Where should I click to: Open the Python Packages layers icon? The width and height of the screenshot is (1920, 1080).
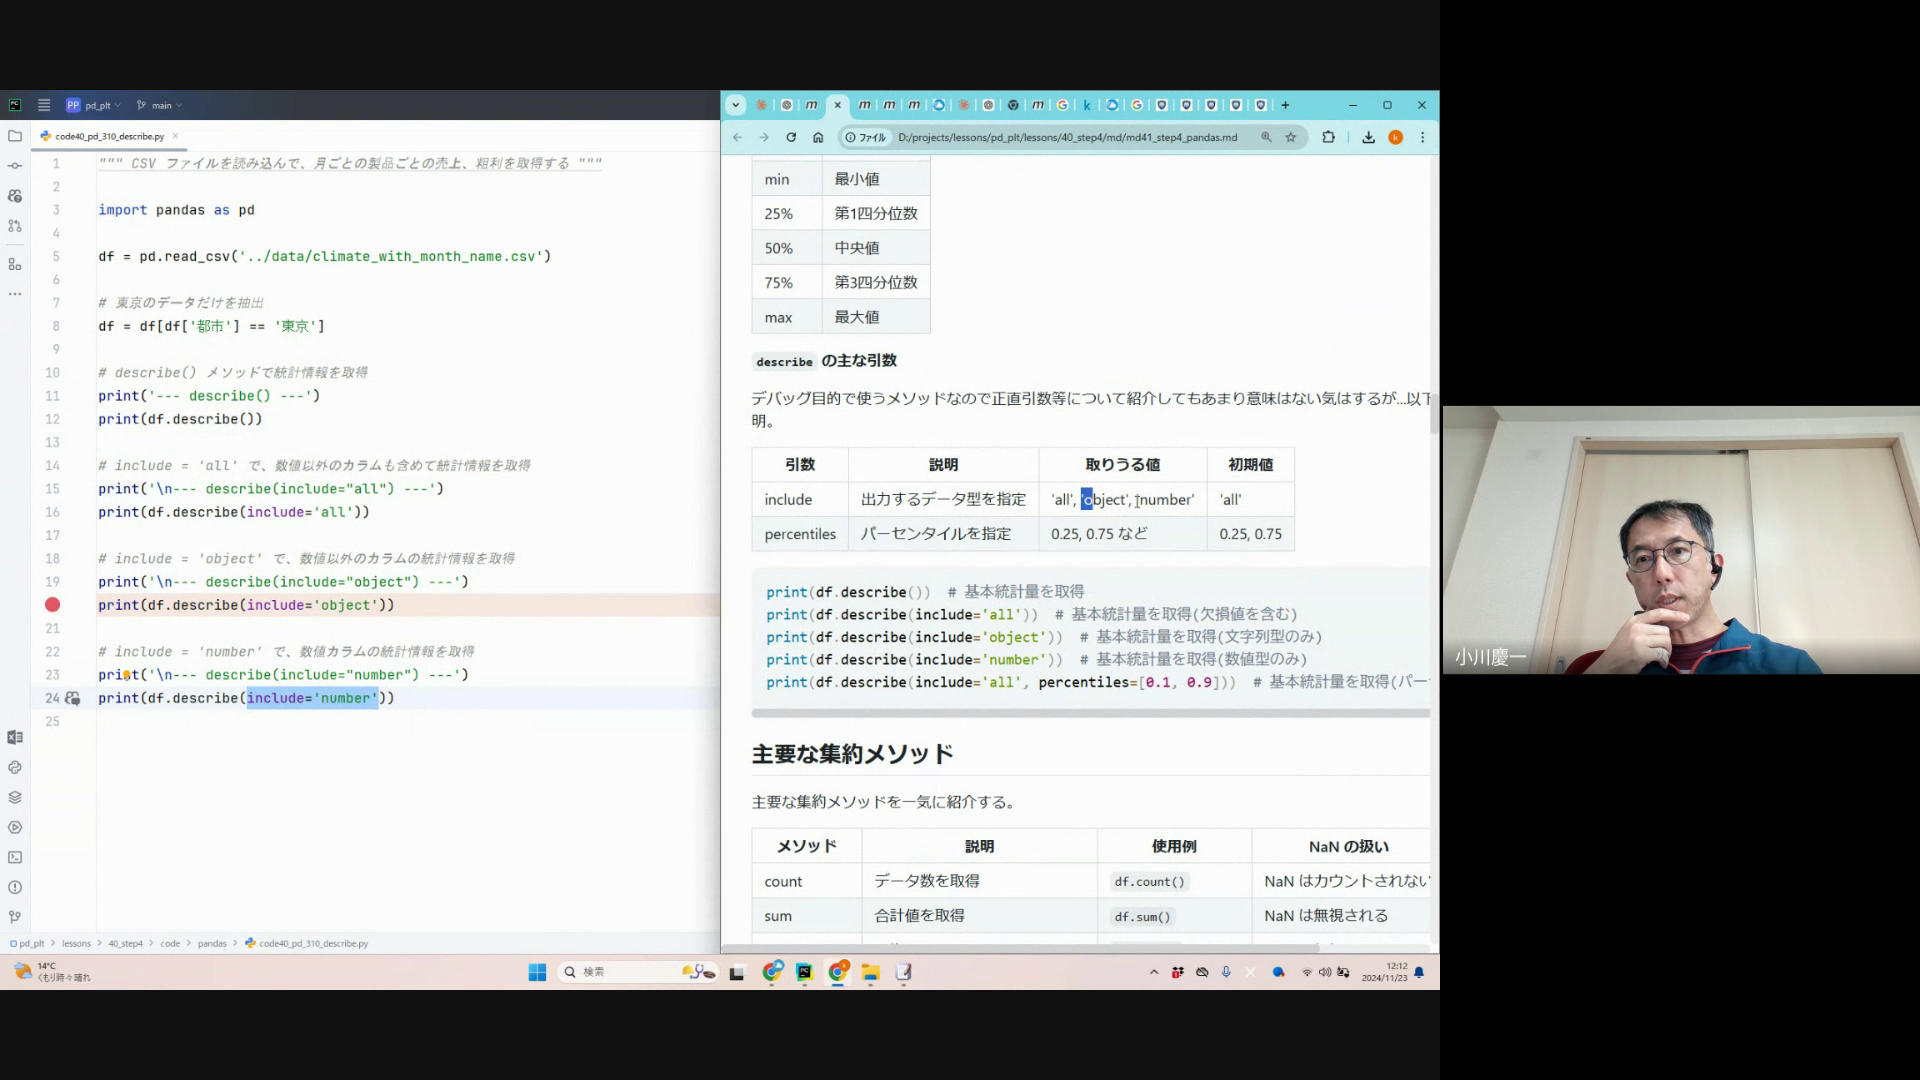[x=14, y=798]
